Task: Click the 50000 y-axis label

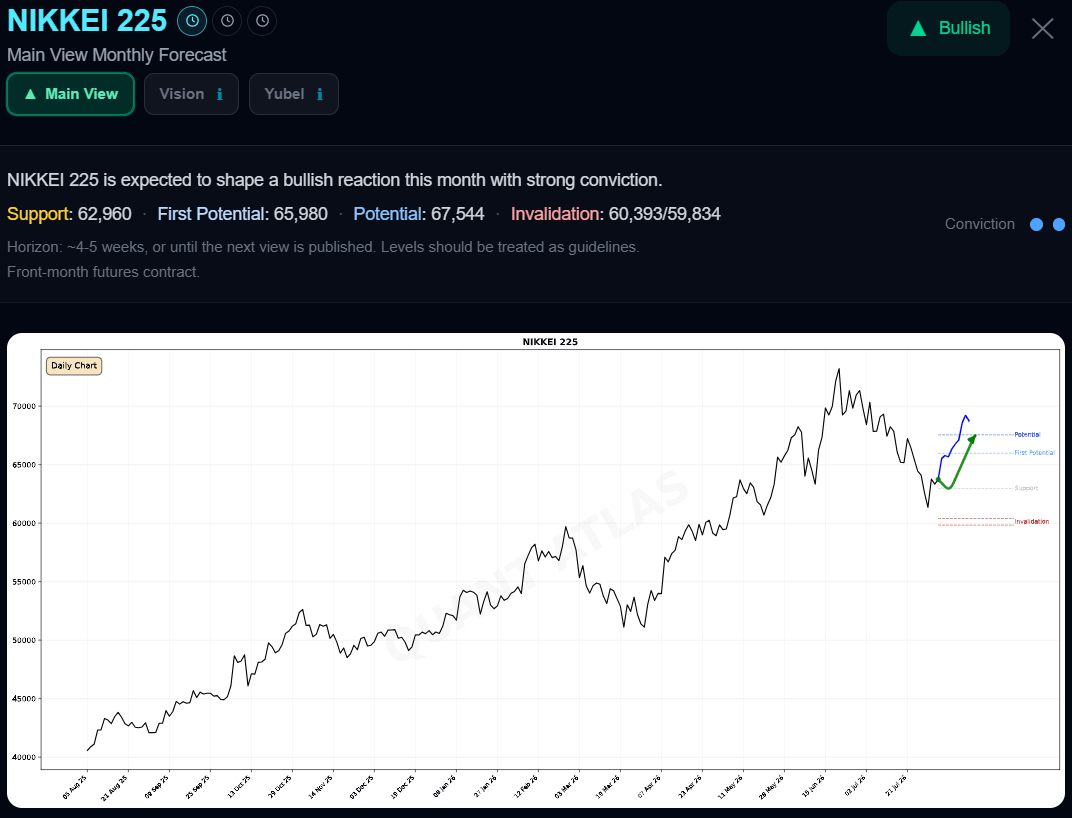Action: [23, 641]
